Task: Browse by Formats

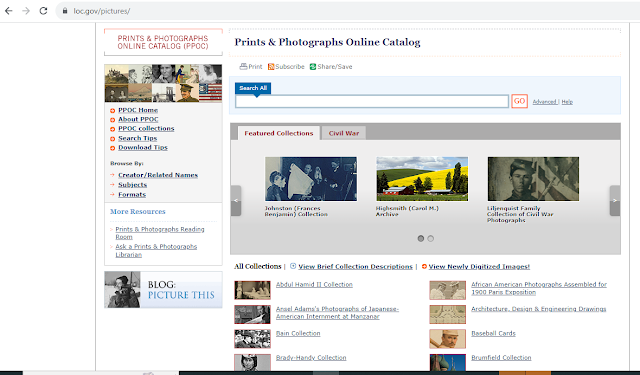Action: (132, 195)
